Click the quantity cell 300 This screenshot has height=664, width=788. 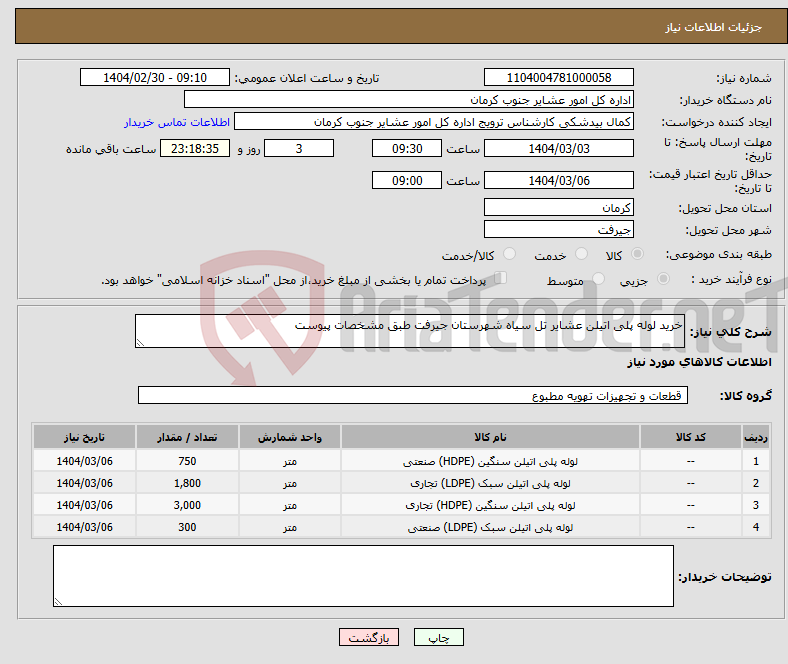point(187,527)
